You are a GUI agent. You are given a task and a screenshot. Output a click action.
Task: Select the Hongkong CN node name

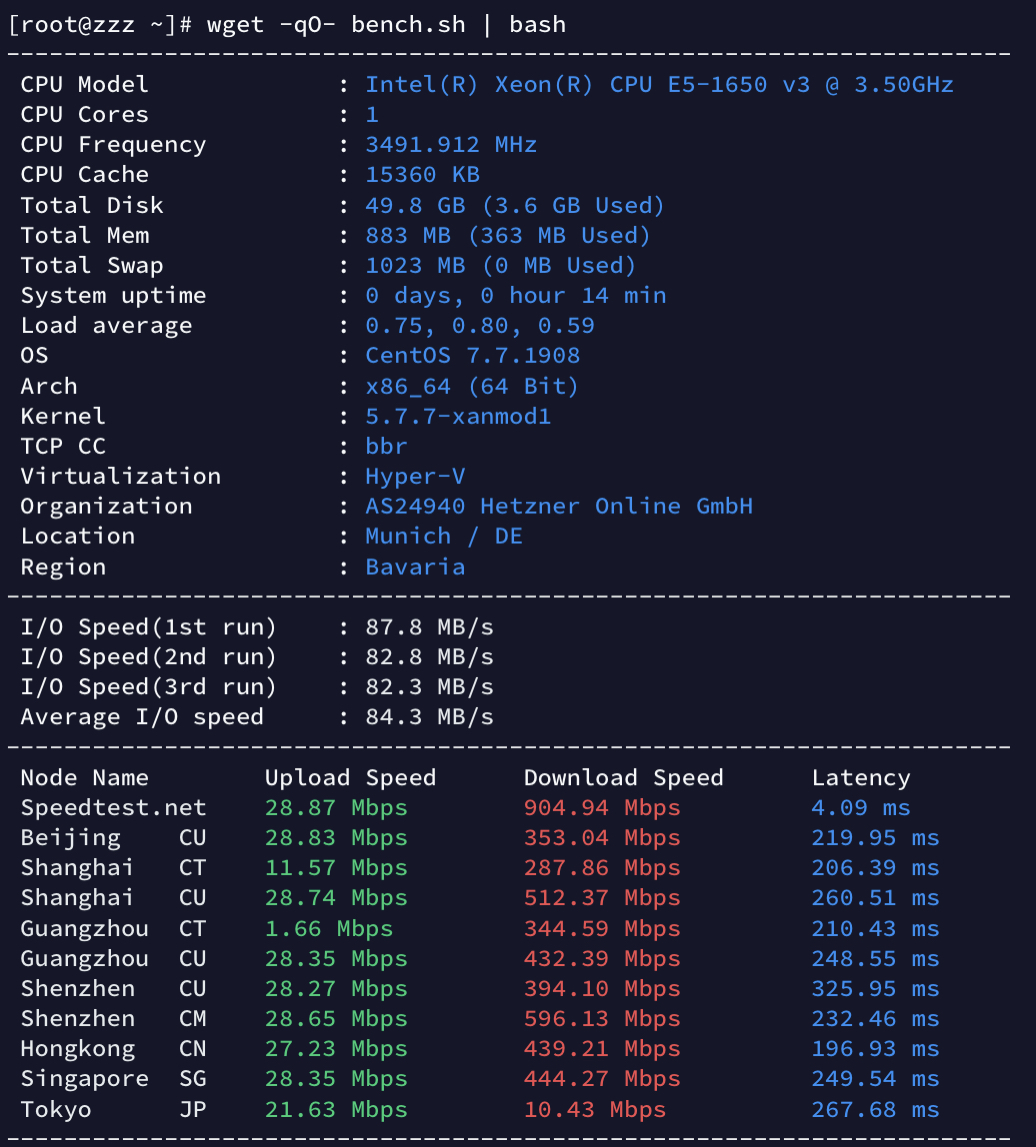point(113,1049)
